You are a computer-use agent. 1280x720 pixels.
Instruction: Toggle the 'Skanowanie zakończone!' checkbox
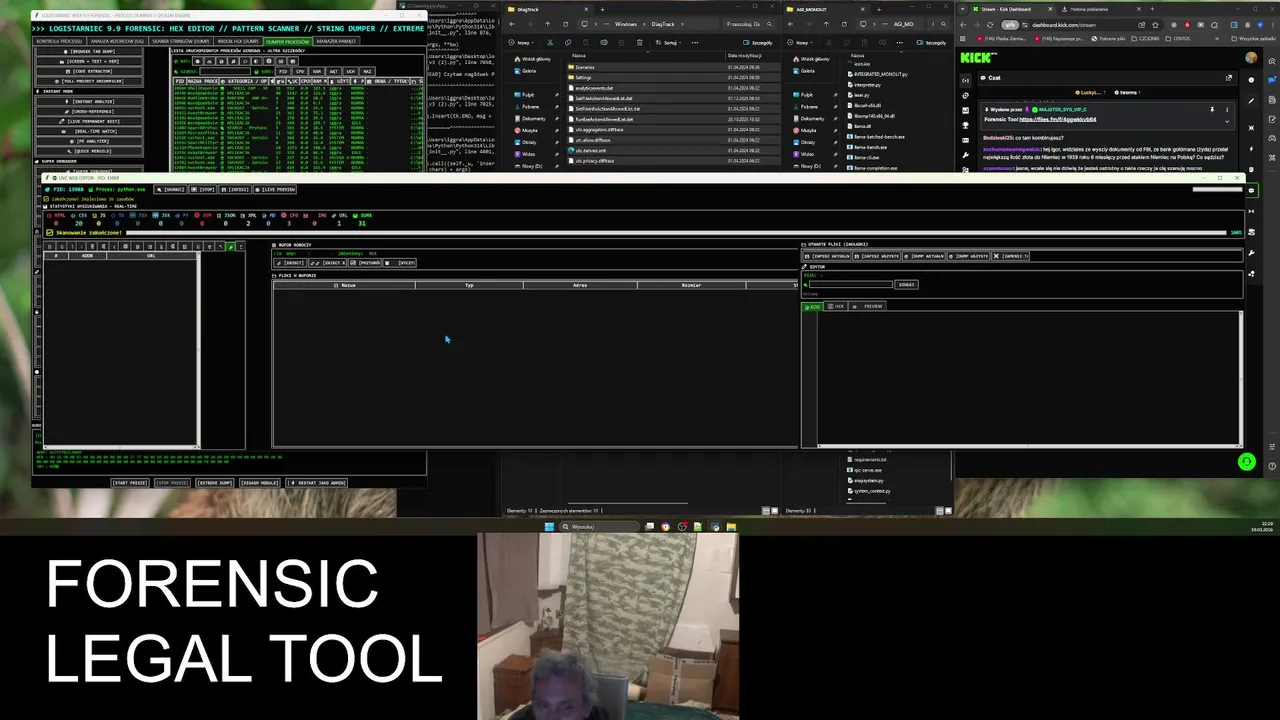tap(50, 233)
